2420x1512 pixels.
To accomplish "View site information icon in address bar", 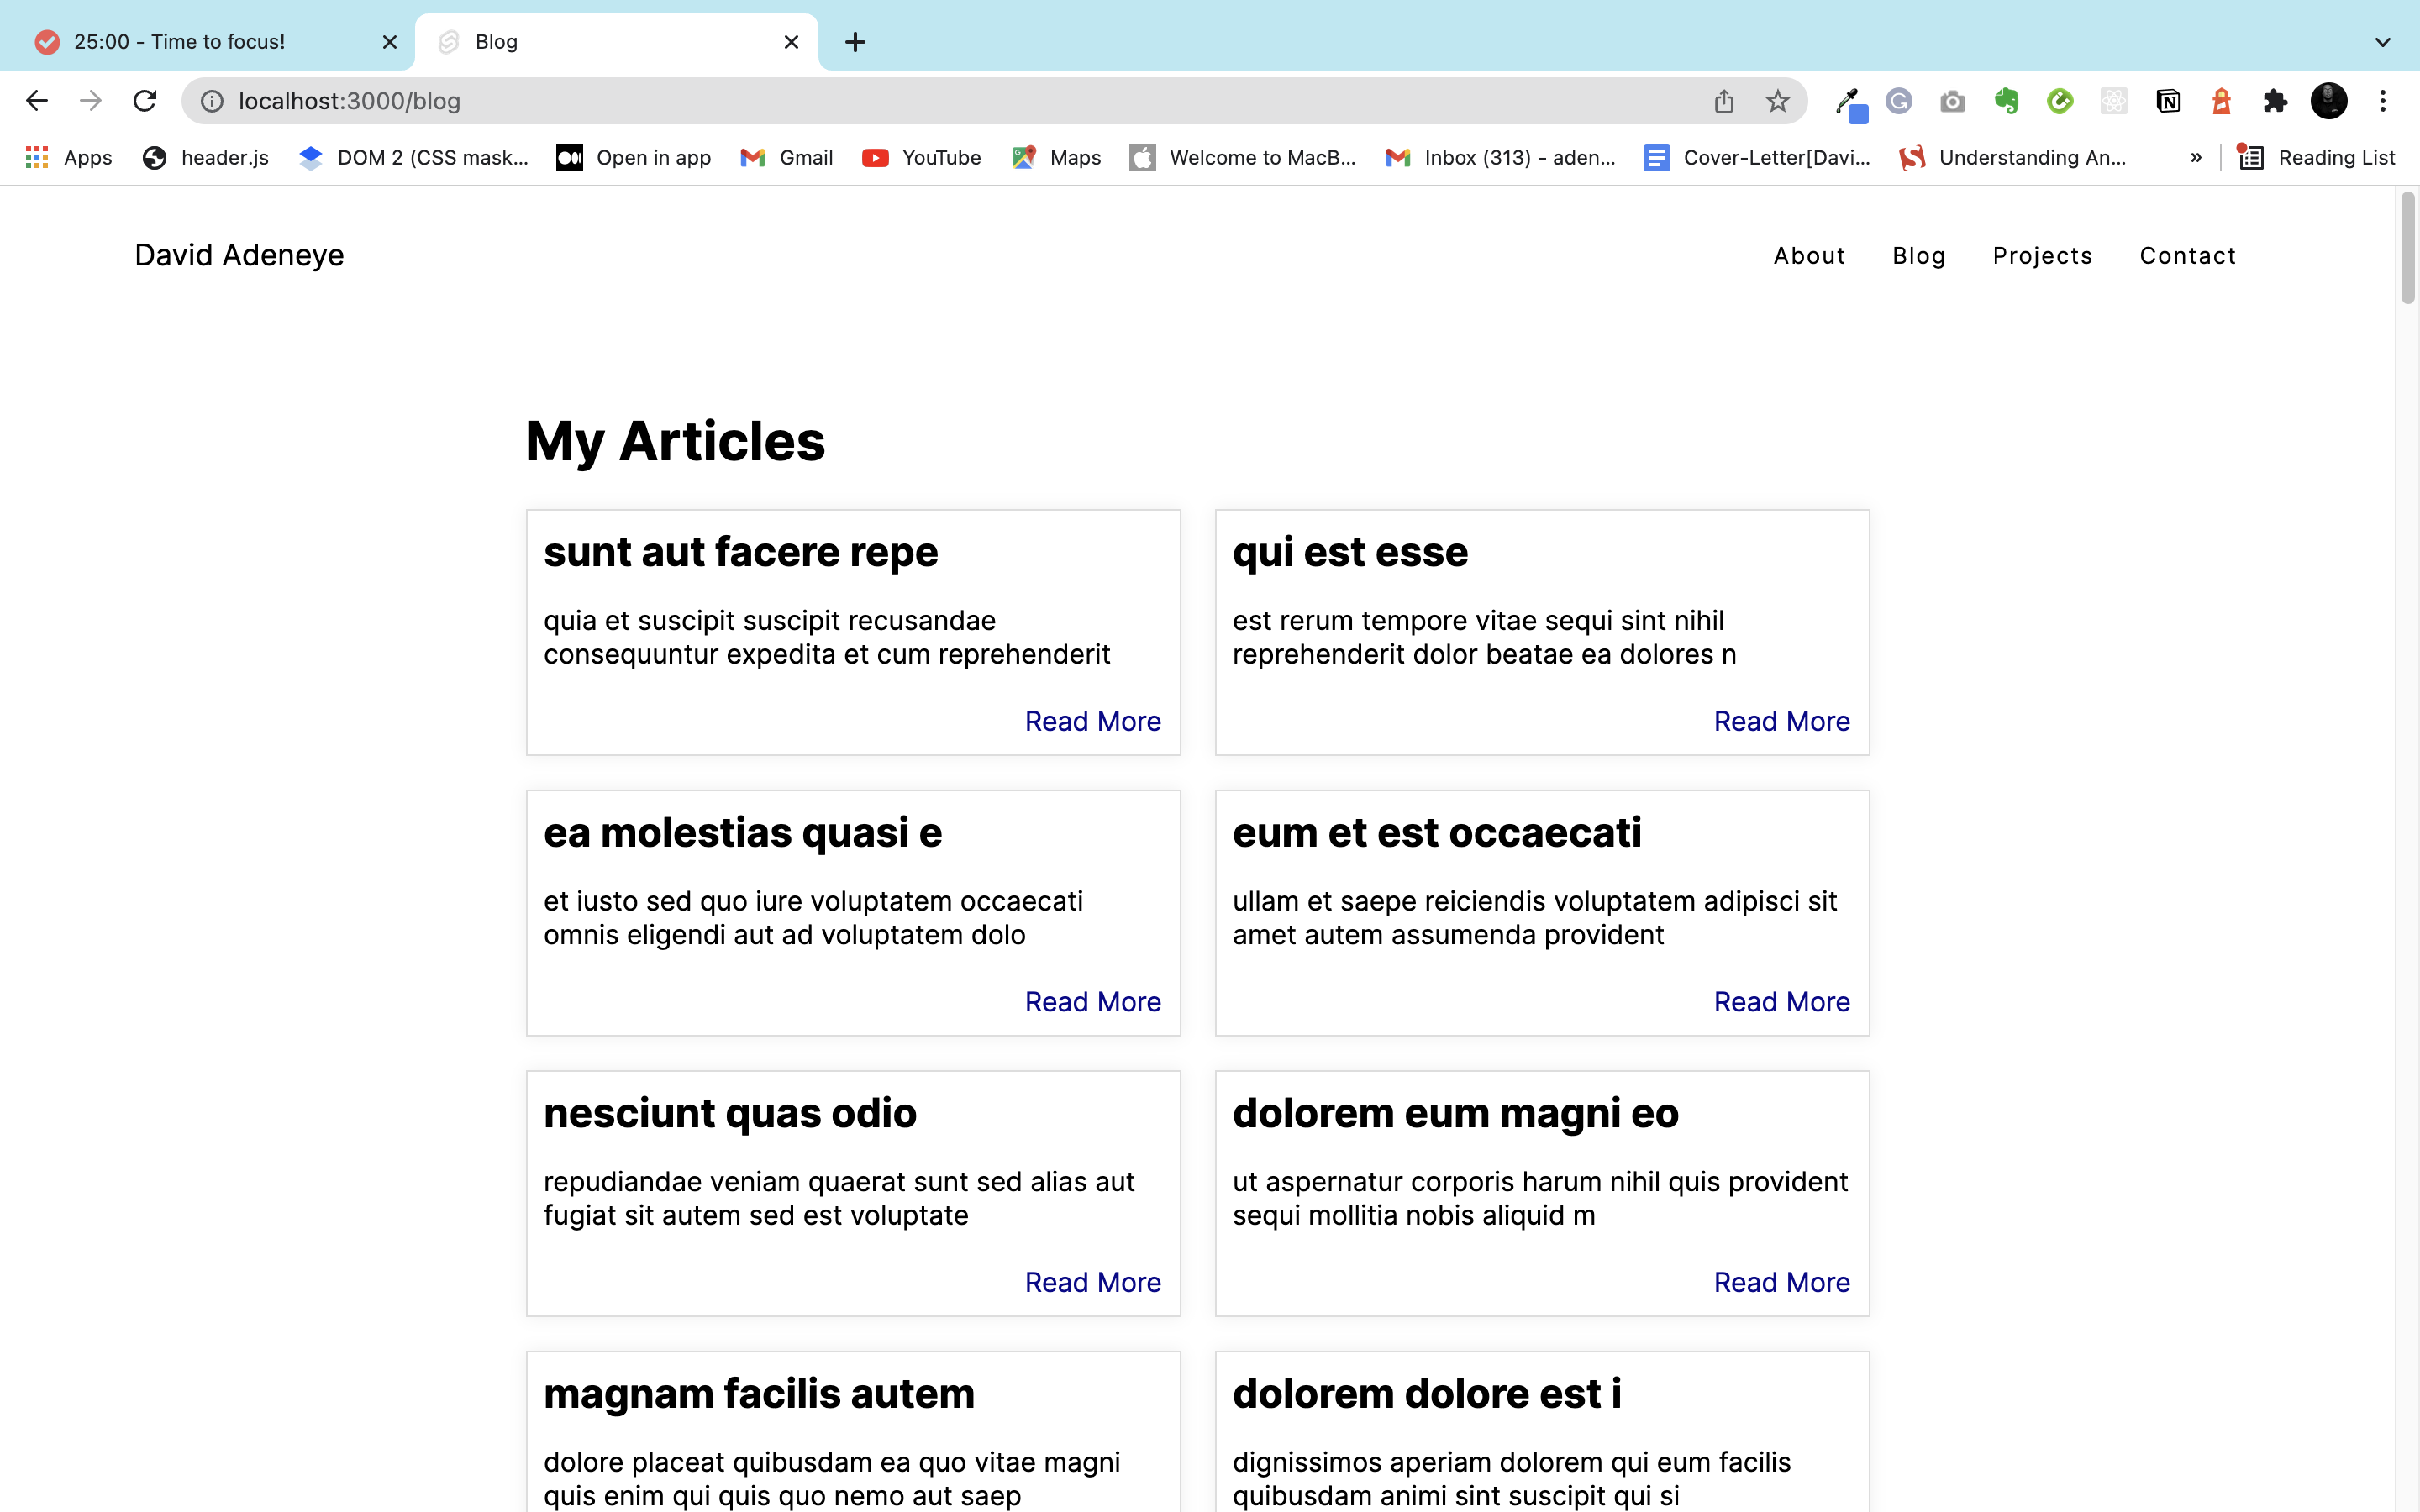I will [212, 101].
